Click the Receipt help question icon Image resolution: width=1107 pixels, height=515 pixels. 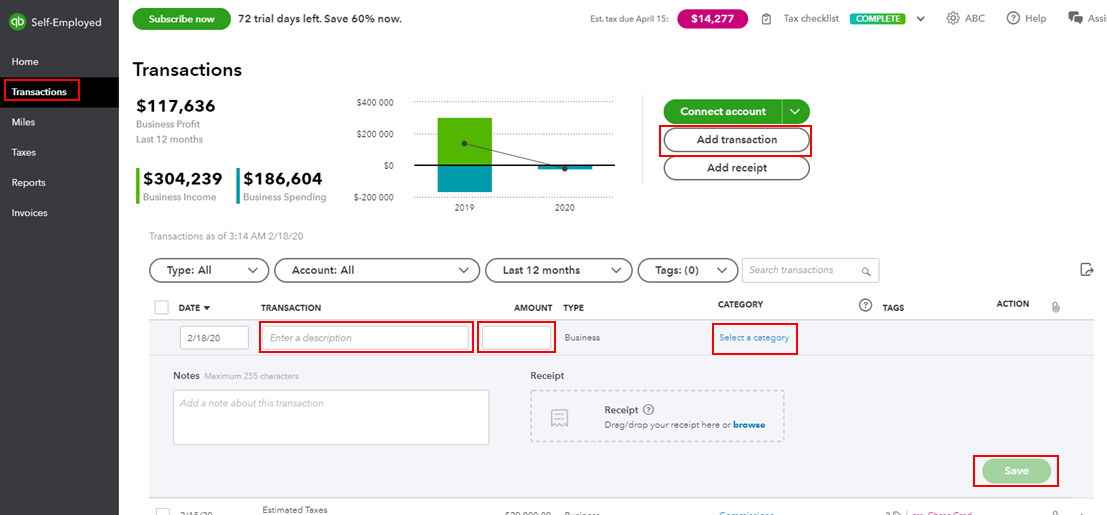[649, 410]
